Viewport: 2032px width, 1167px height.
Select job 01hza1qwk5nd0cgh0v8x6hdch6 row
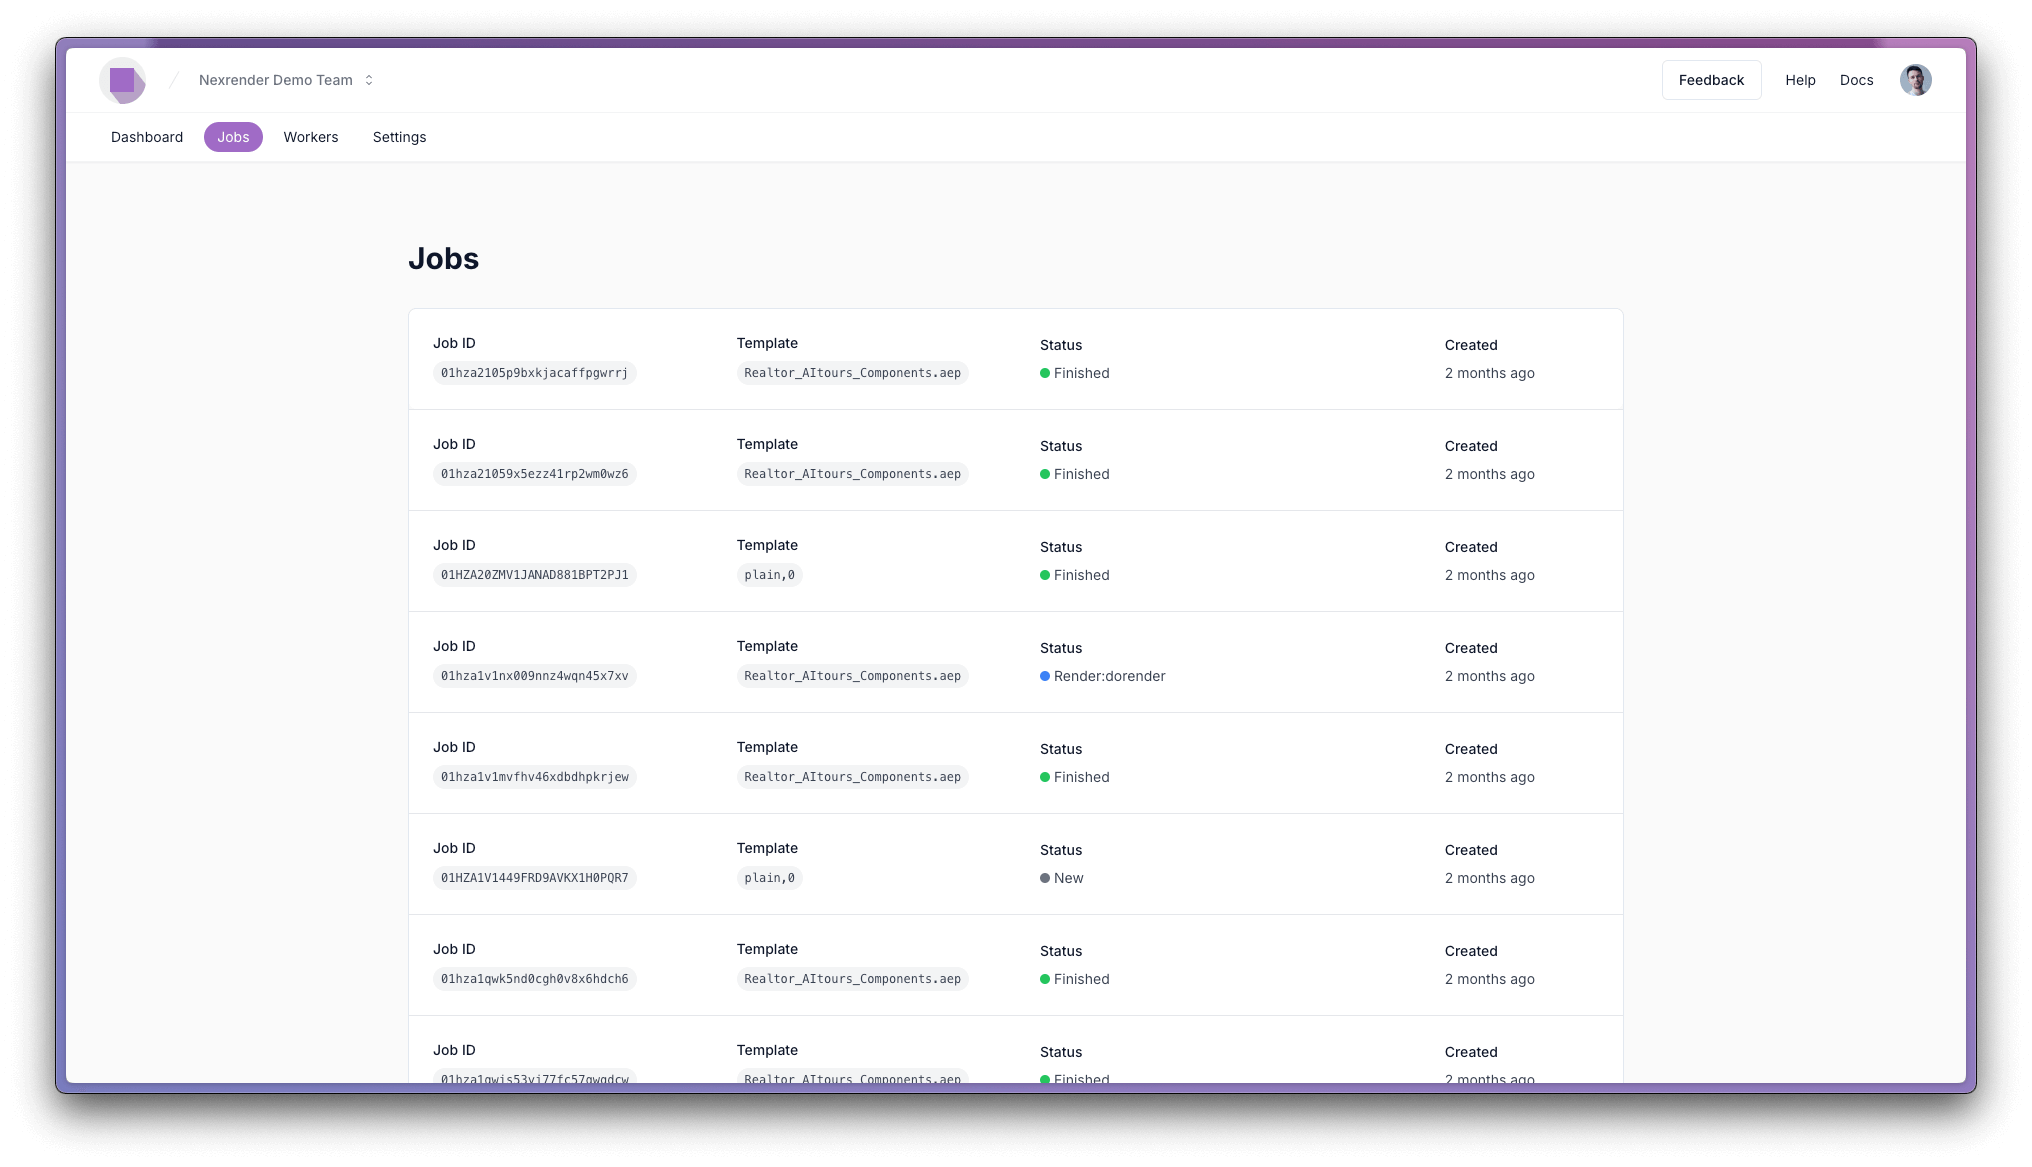[534, 979]
